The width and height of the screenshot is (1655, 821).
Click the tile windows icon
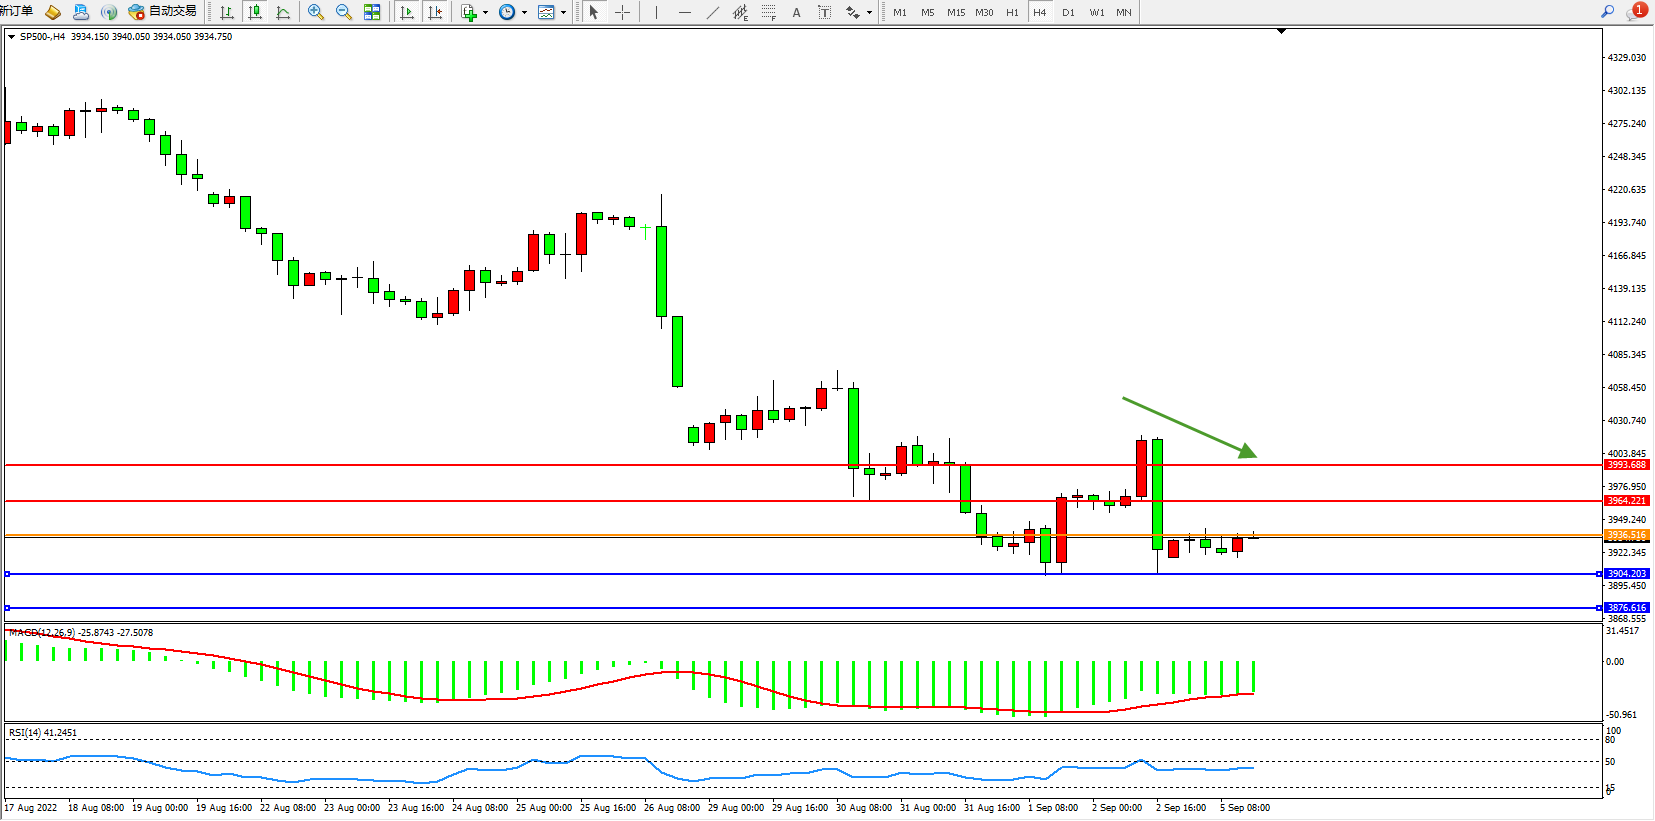[372, 12]
